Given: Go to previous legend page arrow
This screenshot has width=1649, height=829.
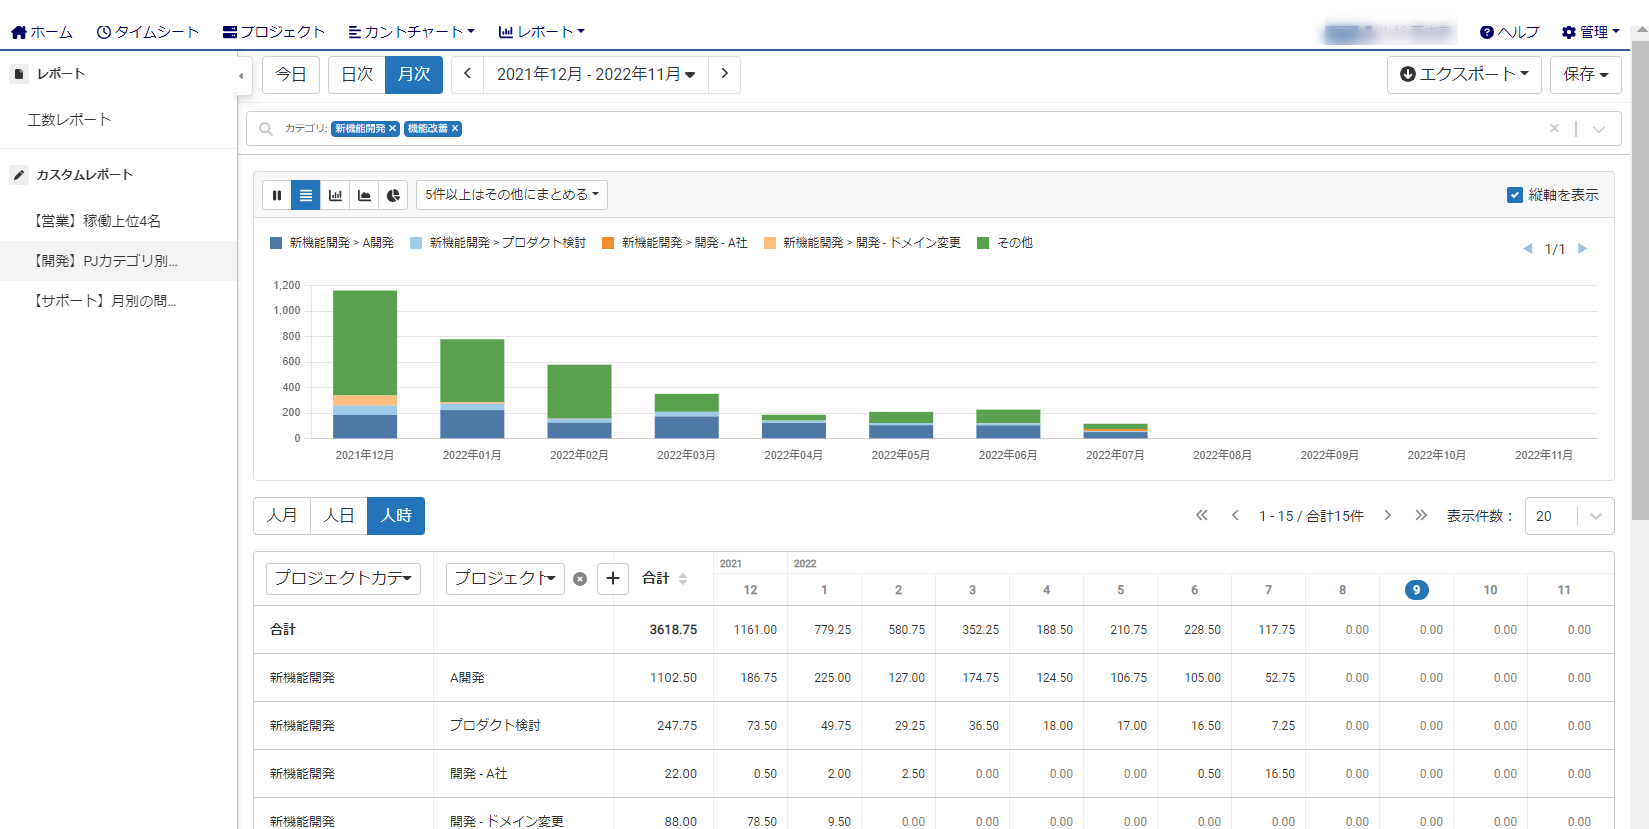Looking at the screenshot, I should [1527, 249].
